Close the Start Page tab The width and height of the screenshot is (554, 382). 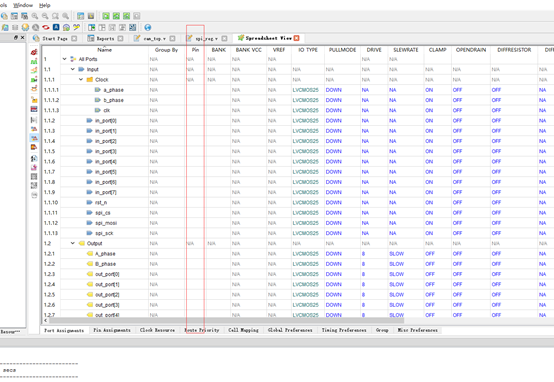[74, 39]
